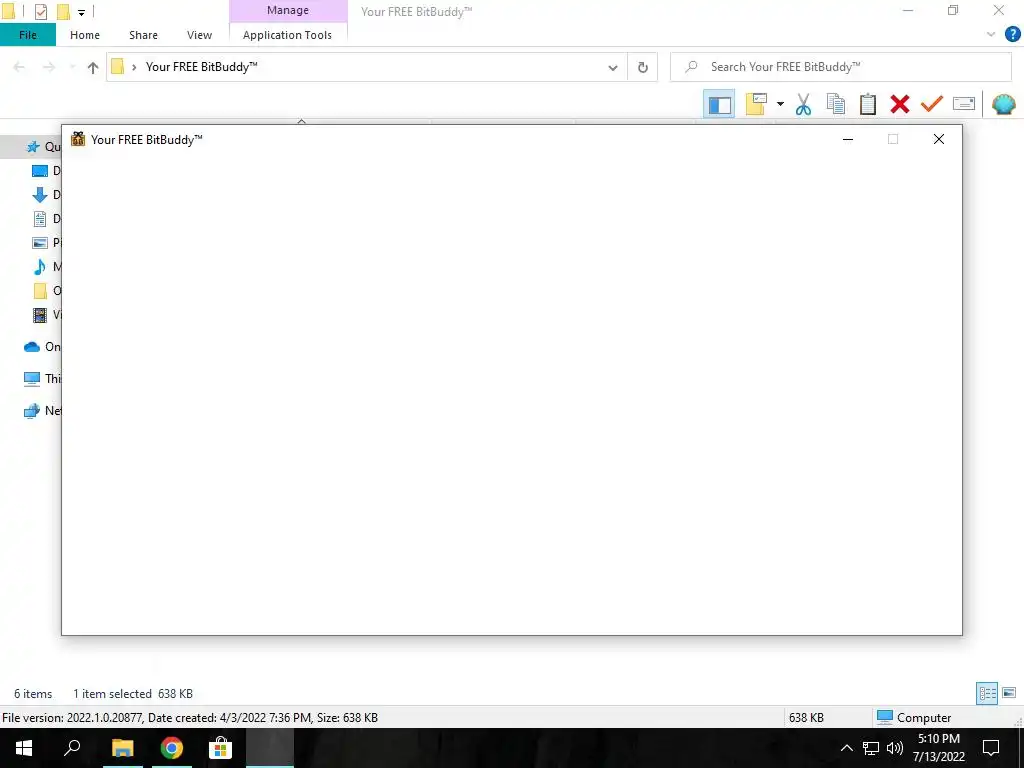Click the '6 items' status text
Screen dimensions: 1024x768
click(33, 694)
